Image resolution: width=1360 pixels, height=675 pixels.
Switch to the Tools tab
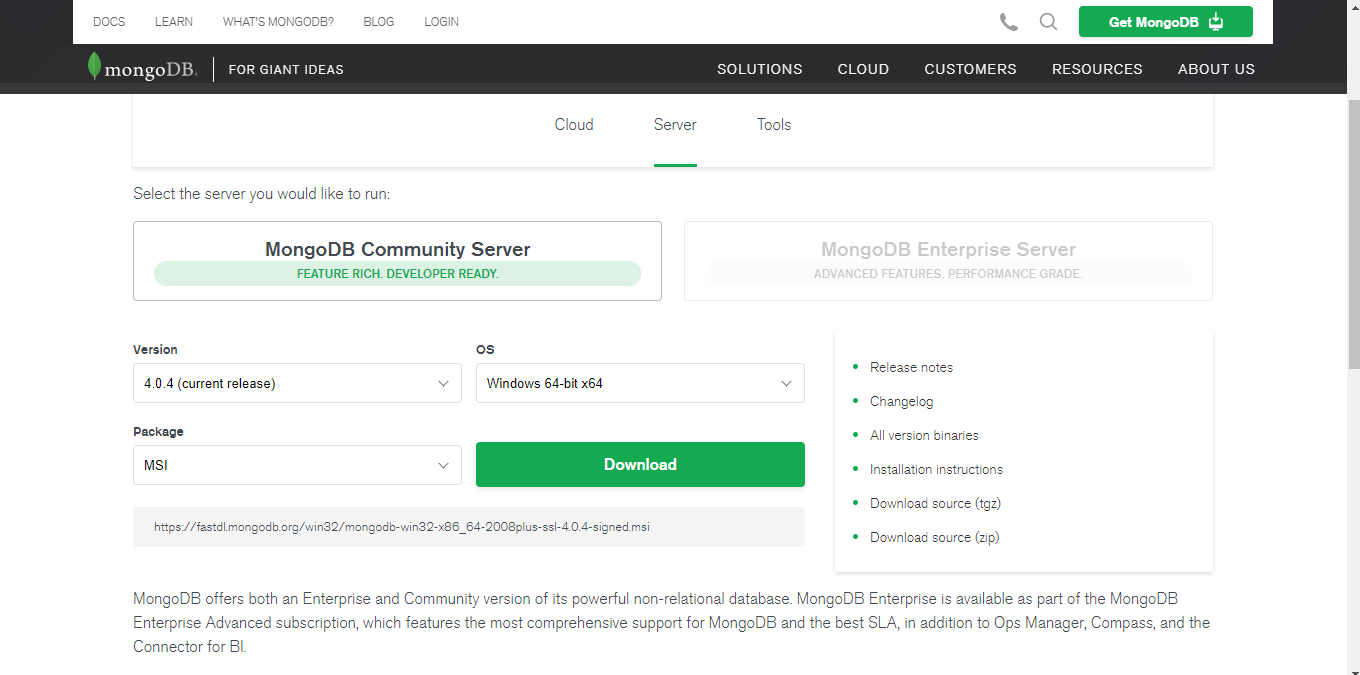(774, 125)
